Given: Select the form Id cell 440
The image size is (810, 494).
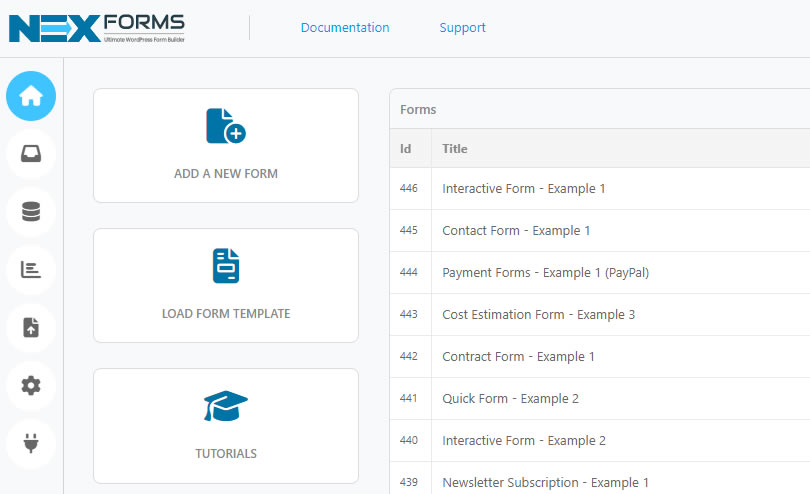Looking at the screenshot, I should tap(409, 440).
